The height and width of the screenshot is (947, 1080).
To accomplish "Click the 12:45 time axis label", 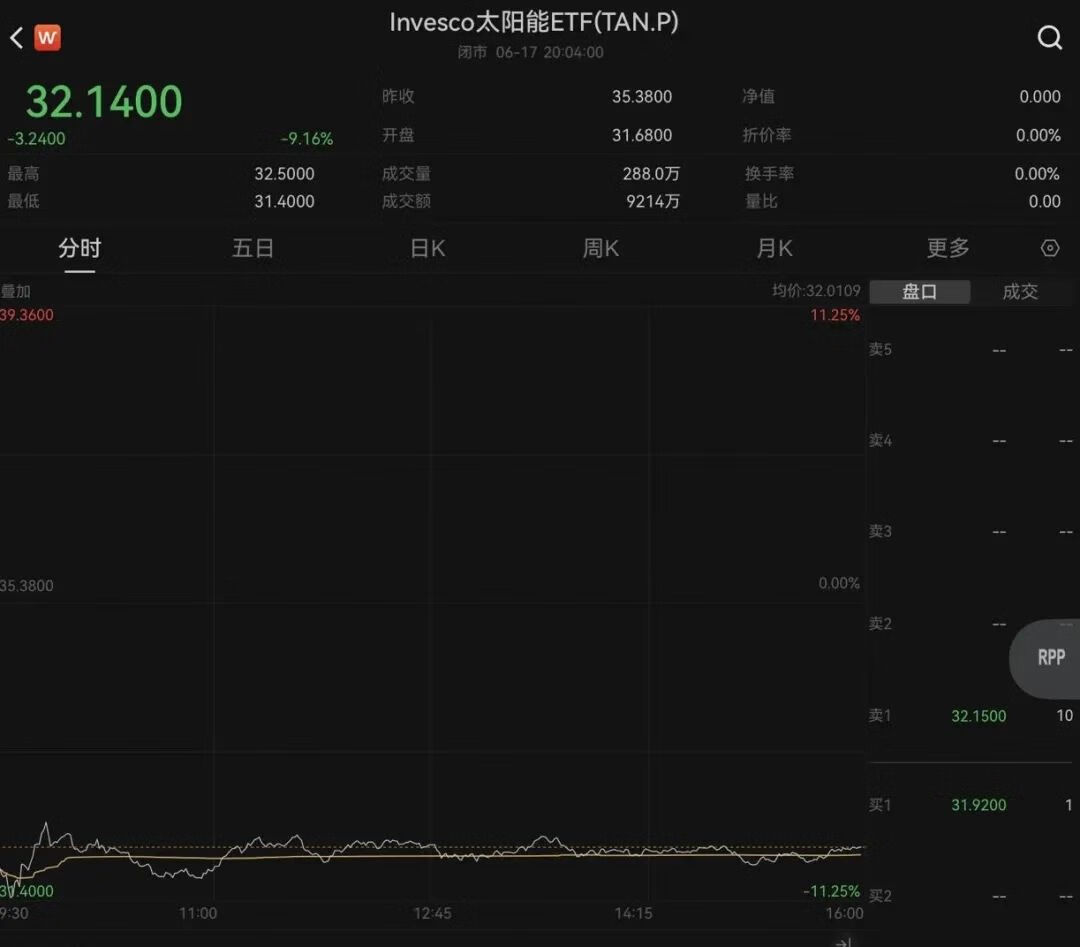I will coord(433,913).
